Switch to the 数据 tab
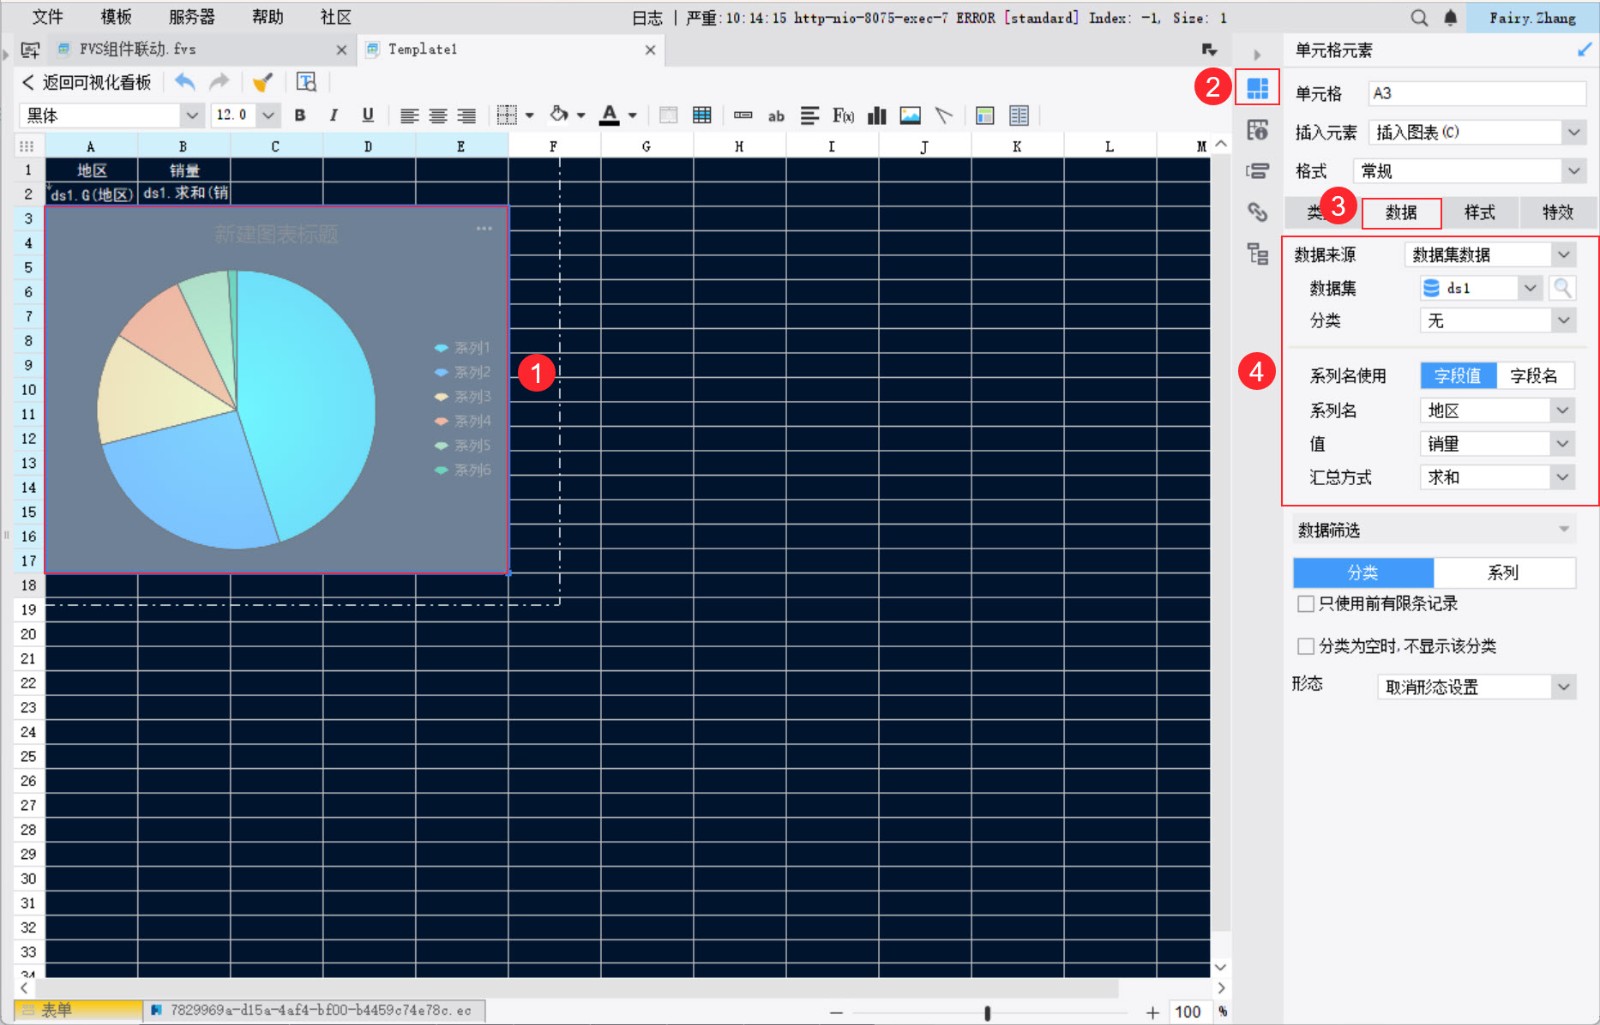The width and height of the screenshot is (1600, 1025). 1401,212
